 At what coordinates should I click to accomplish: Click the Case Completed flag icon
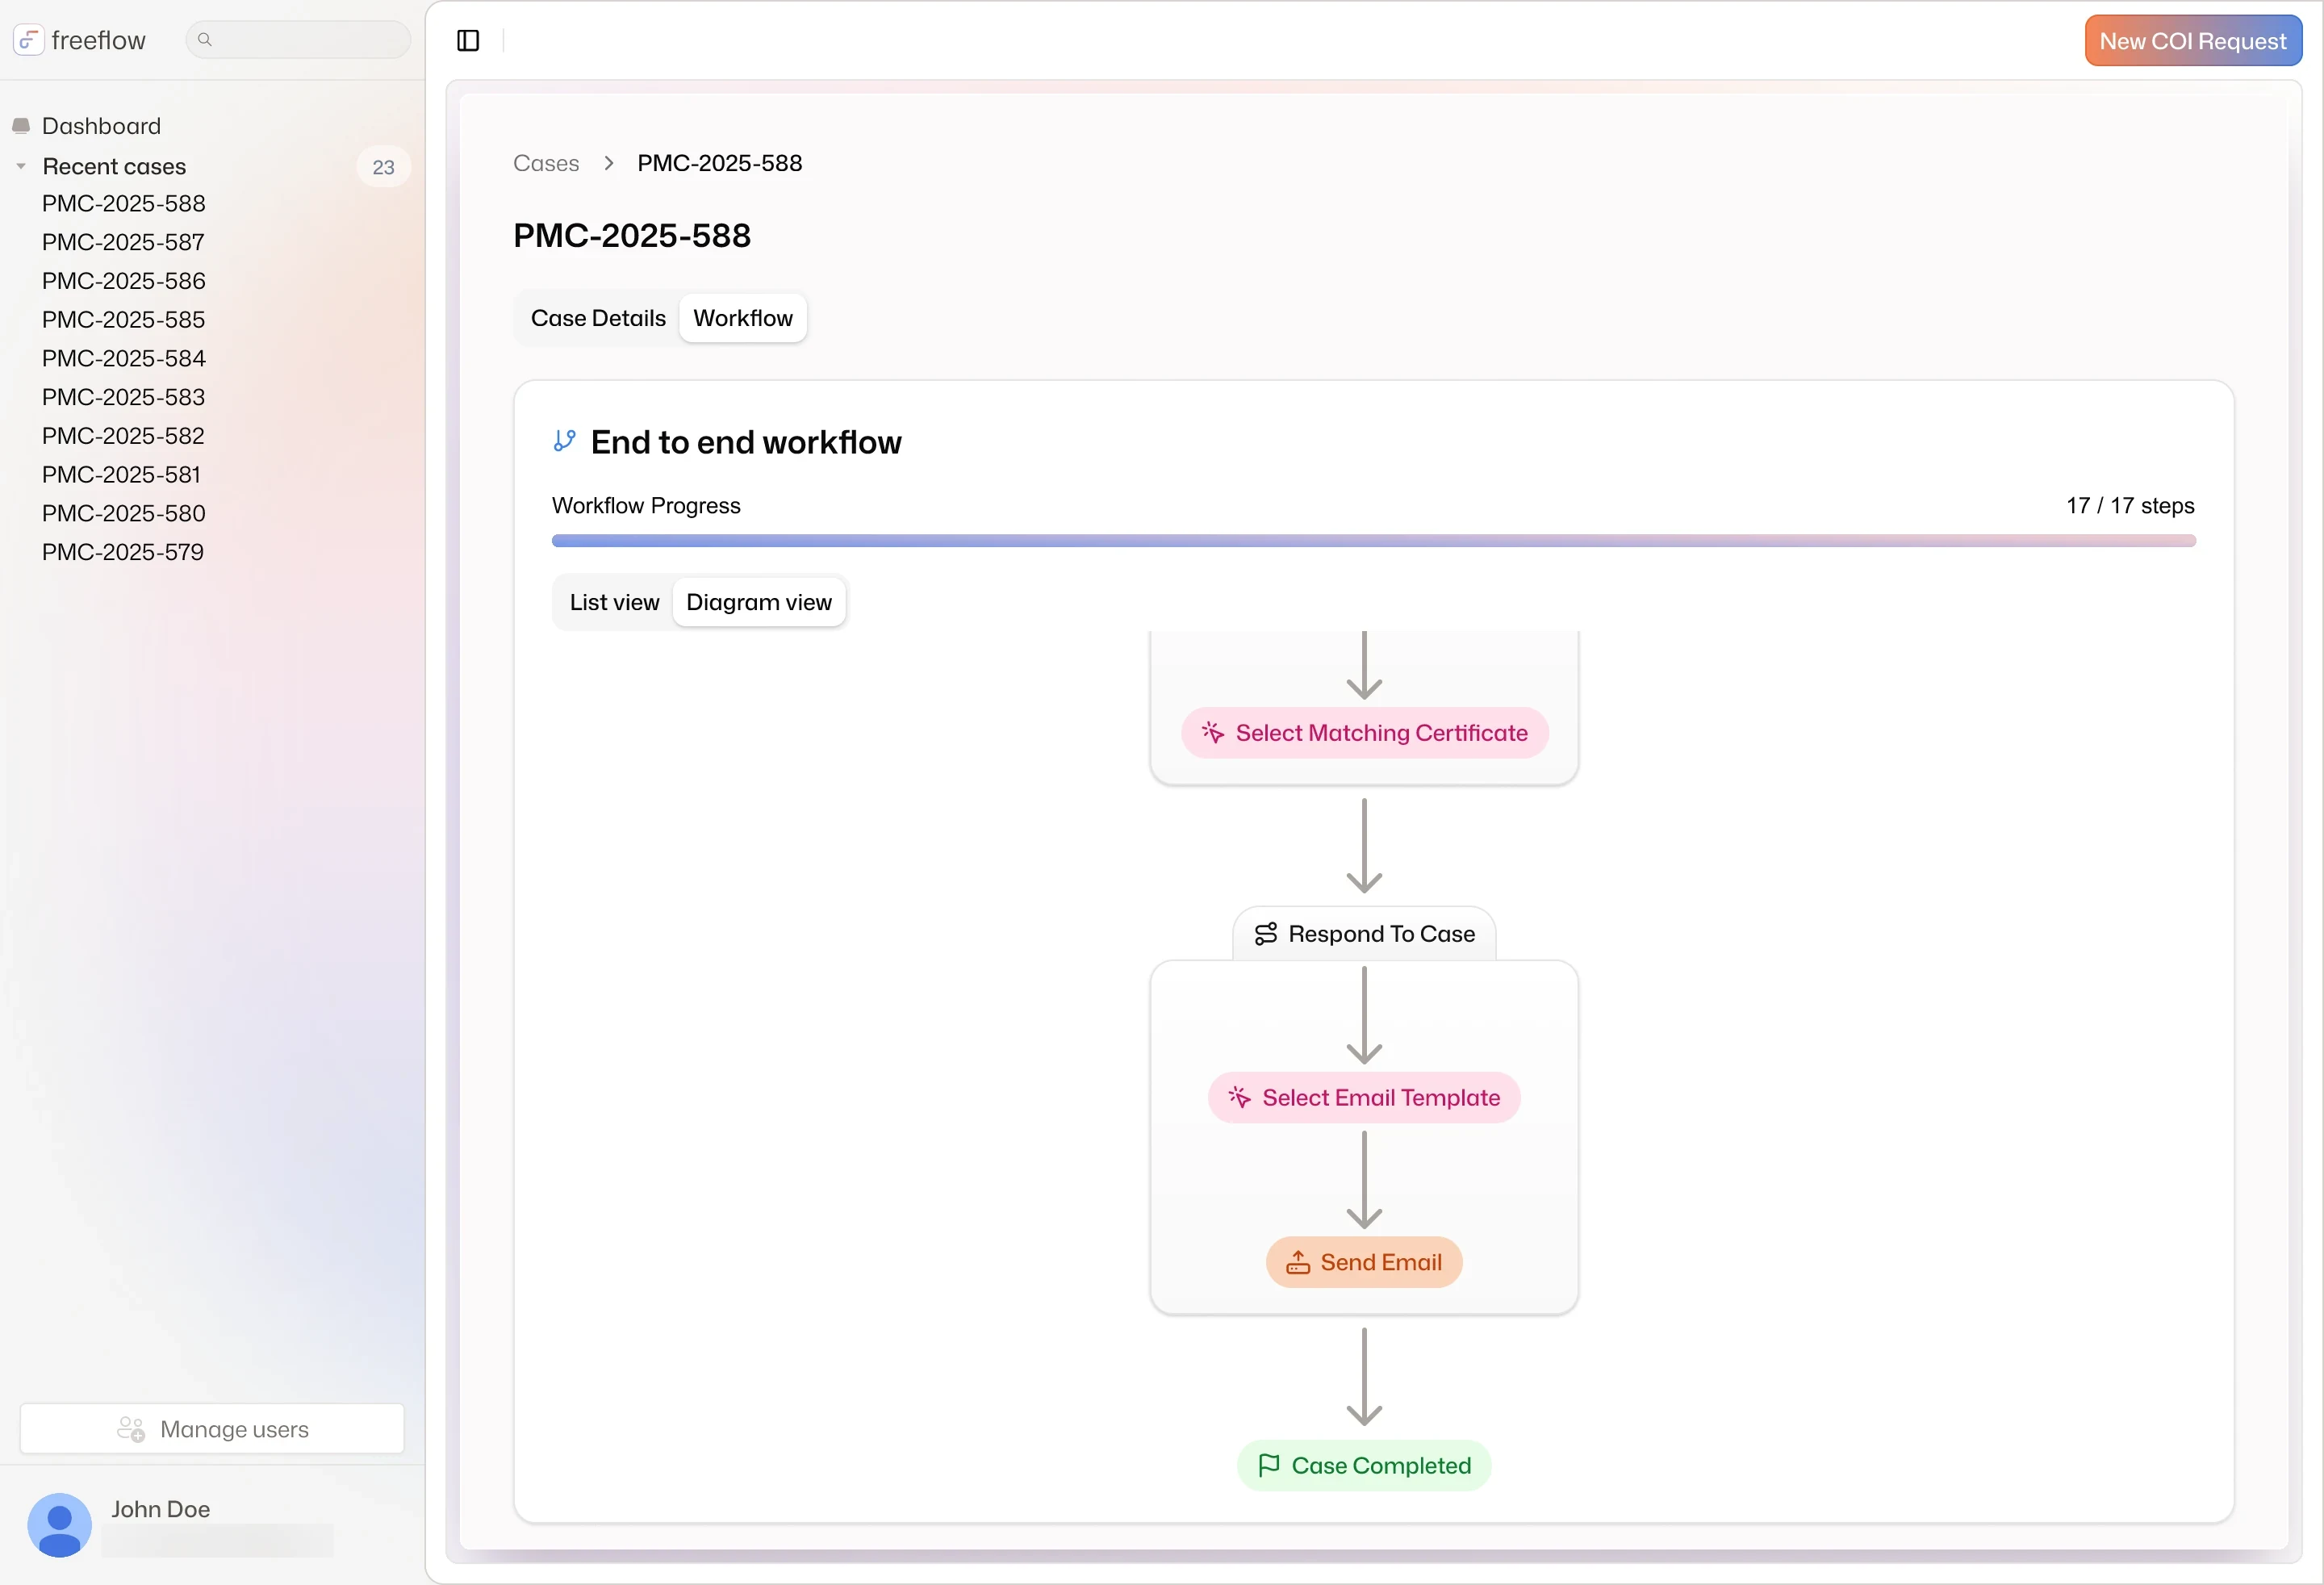[1269, 1466]
